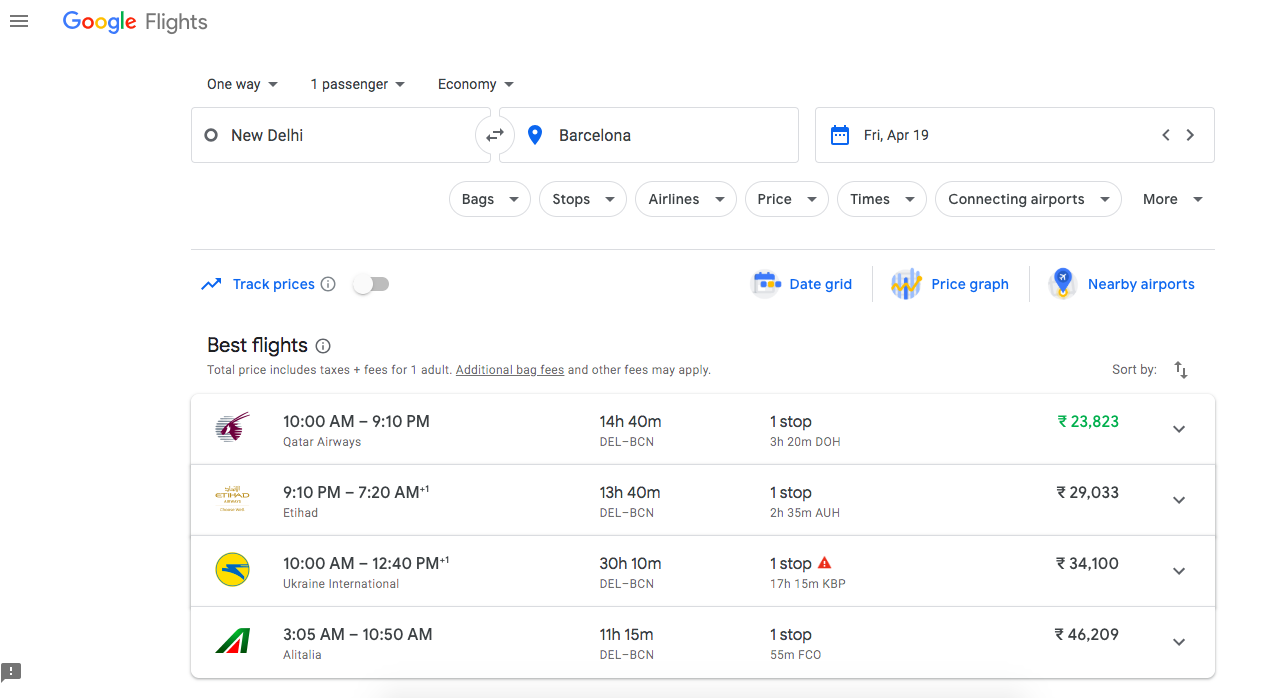Screen dimensions: 1267x698
Task: Expand the Ukraine International flight details
Action: (1179, 571)
